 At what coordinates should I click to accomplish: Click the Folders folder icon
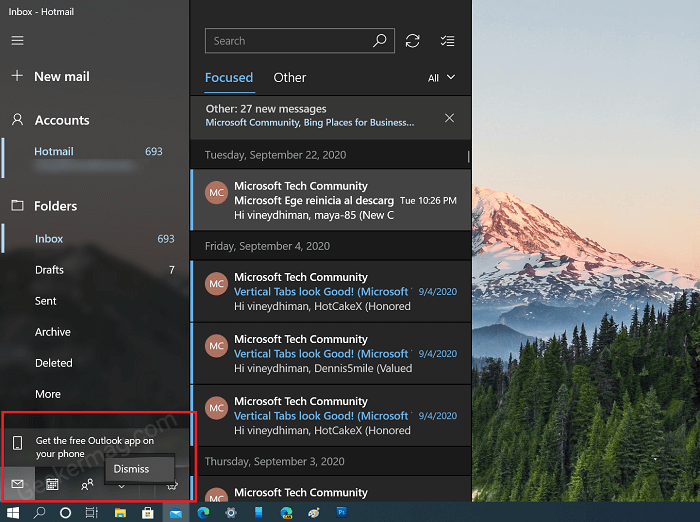click(17, 205)
